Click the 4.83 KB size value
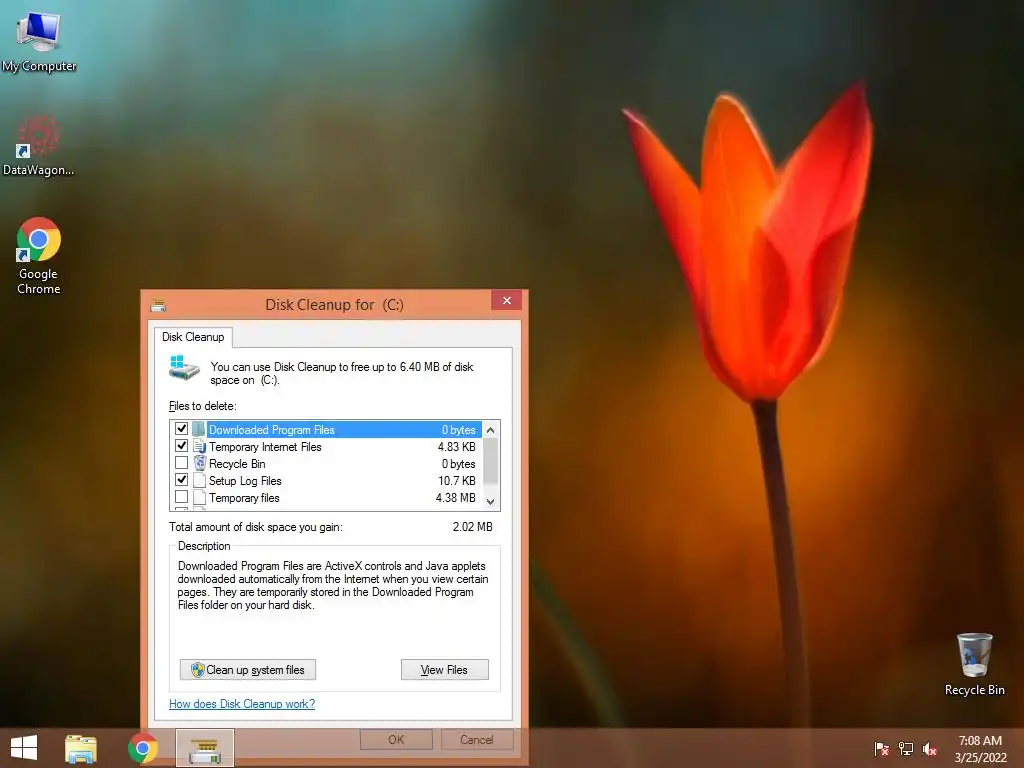The height and width of the screenshot is (768, 1024). pyautogui.click(x=456, y=447)
